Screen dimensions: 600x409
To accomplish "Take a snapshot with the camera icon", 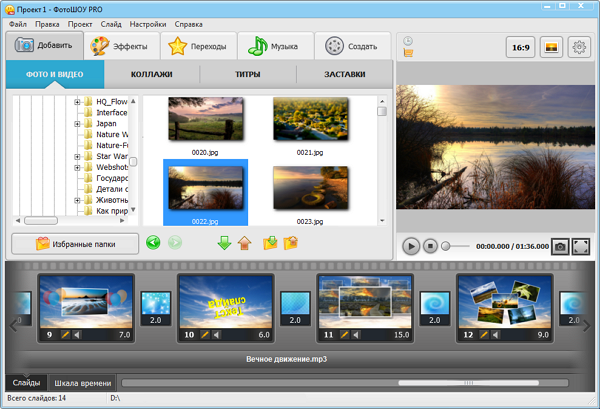I will [x=560, y=245].
